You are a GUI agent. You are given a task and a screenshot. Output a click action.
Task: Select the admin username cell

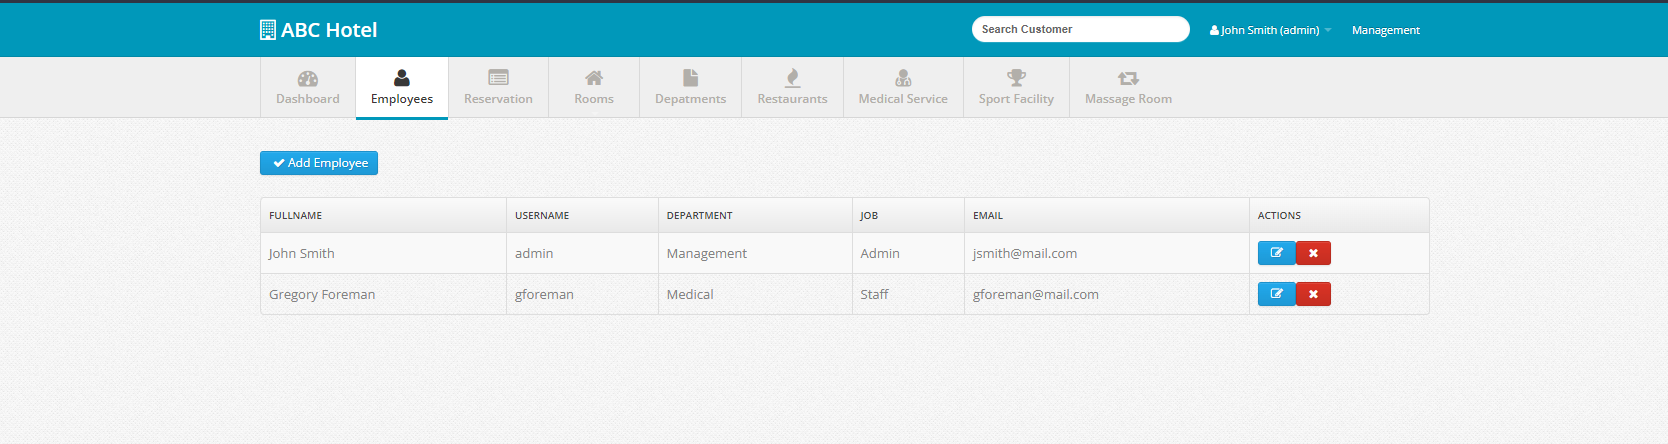[582, 253]
